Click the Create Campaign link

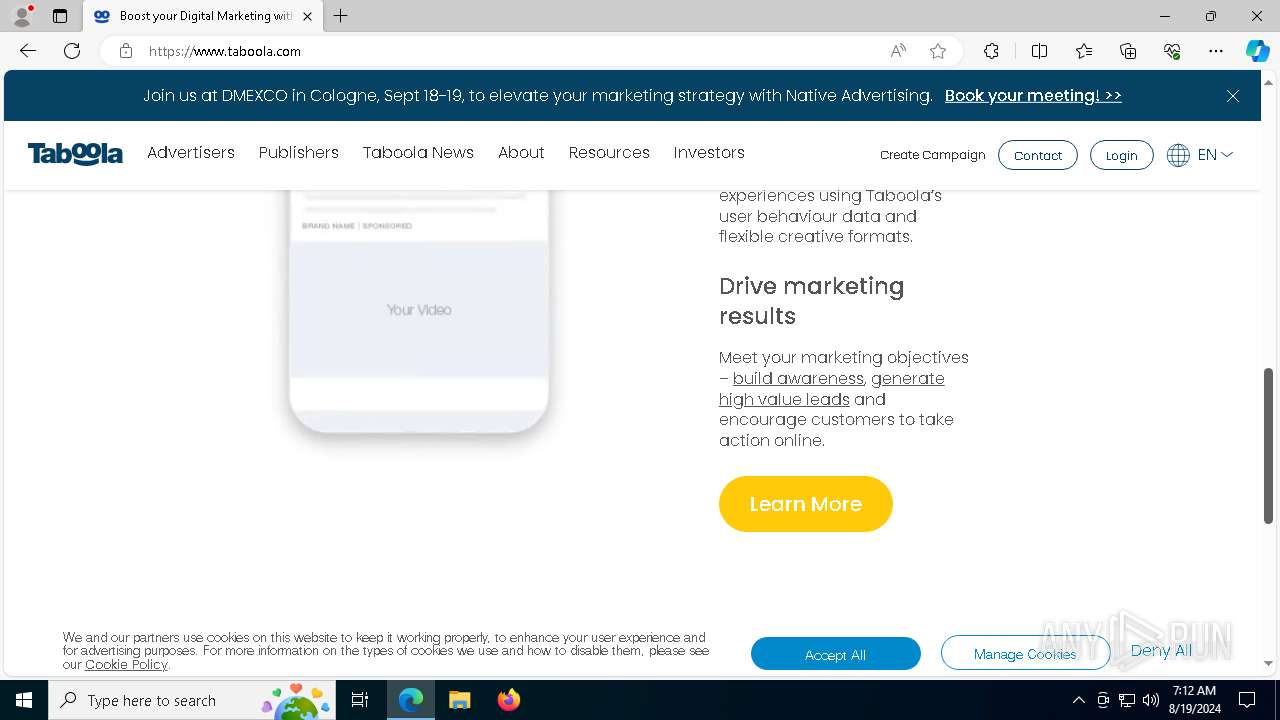coord(933,155)
